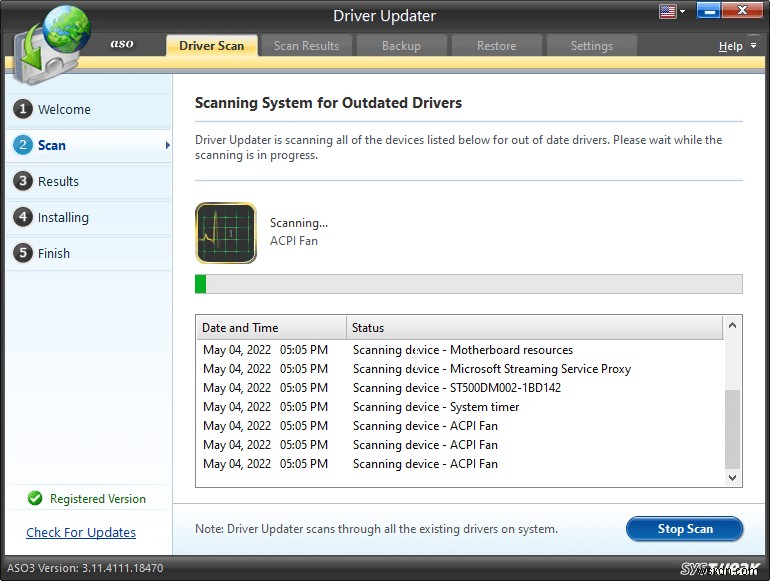Viewport: 770px width, 581px height.
Task: Open the language dropdown arrow
Action: pyautogui.click(x=684, y=12)
